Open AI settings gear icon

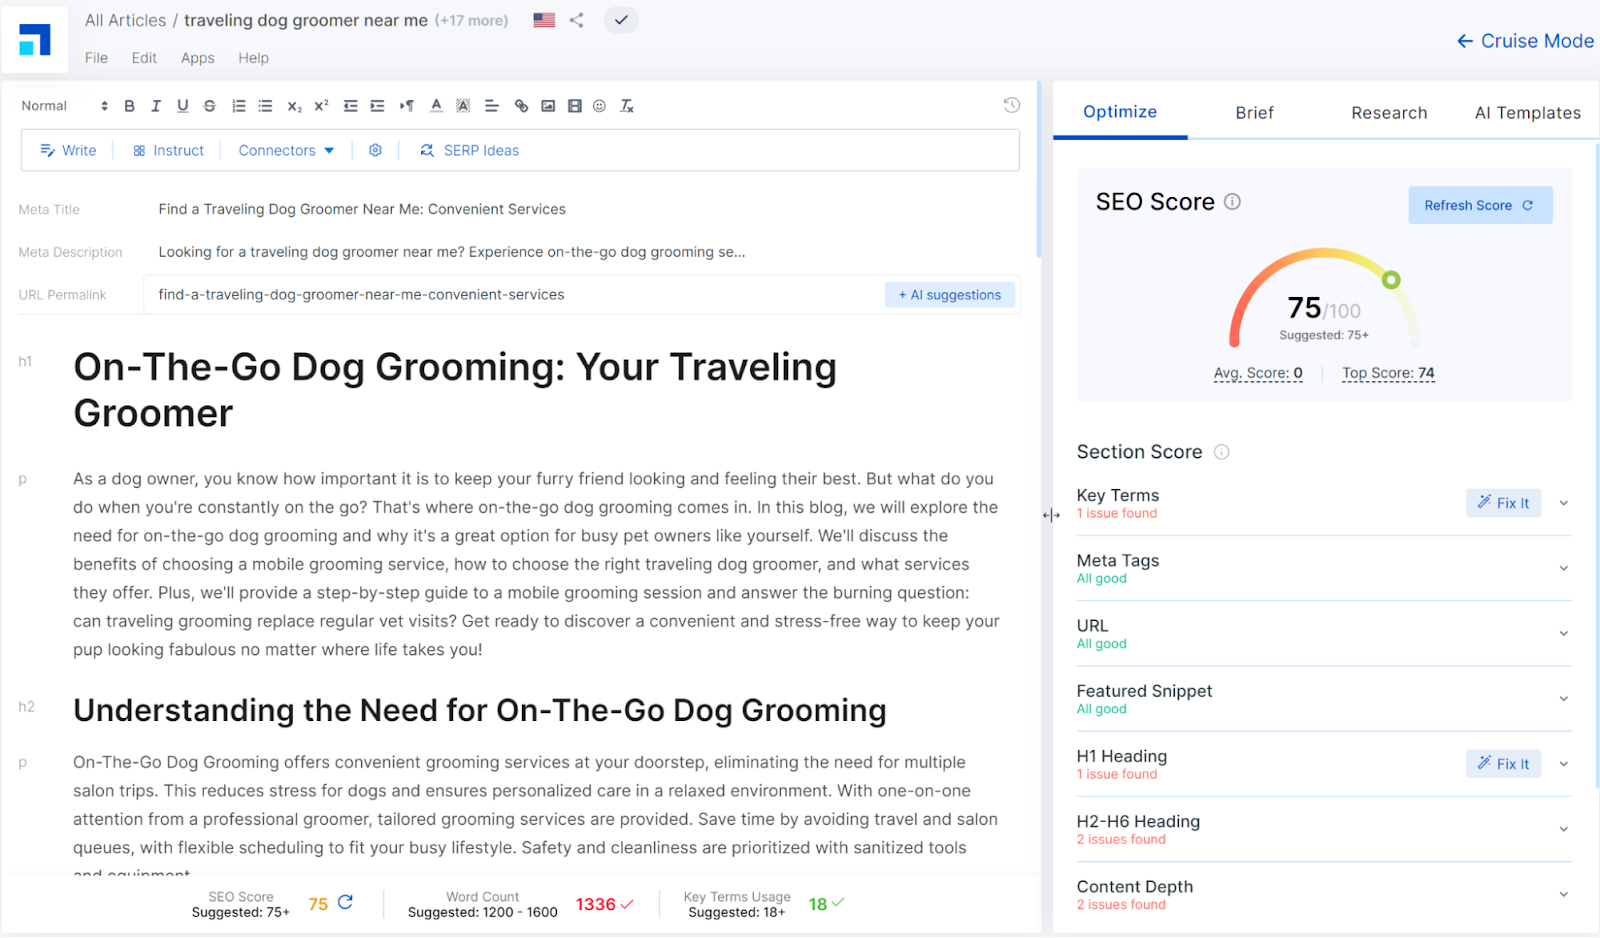[x=375, y=150]
